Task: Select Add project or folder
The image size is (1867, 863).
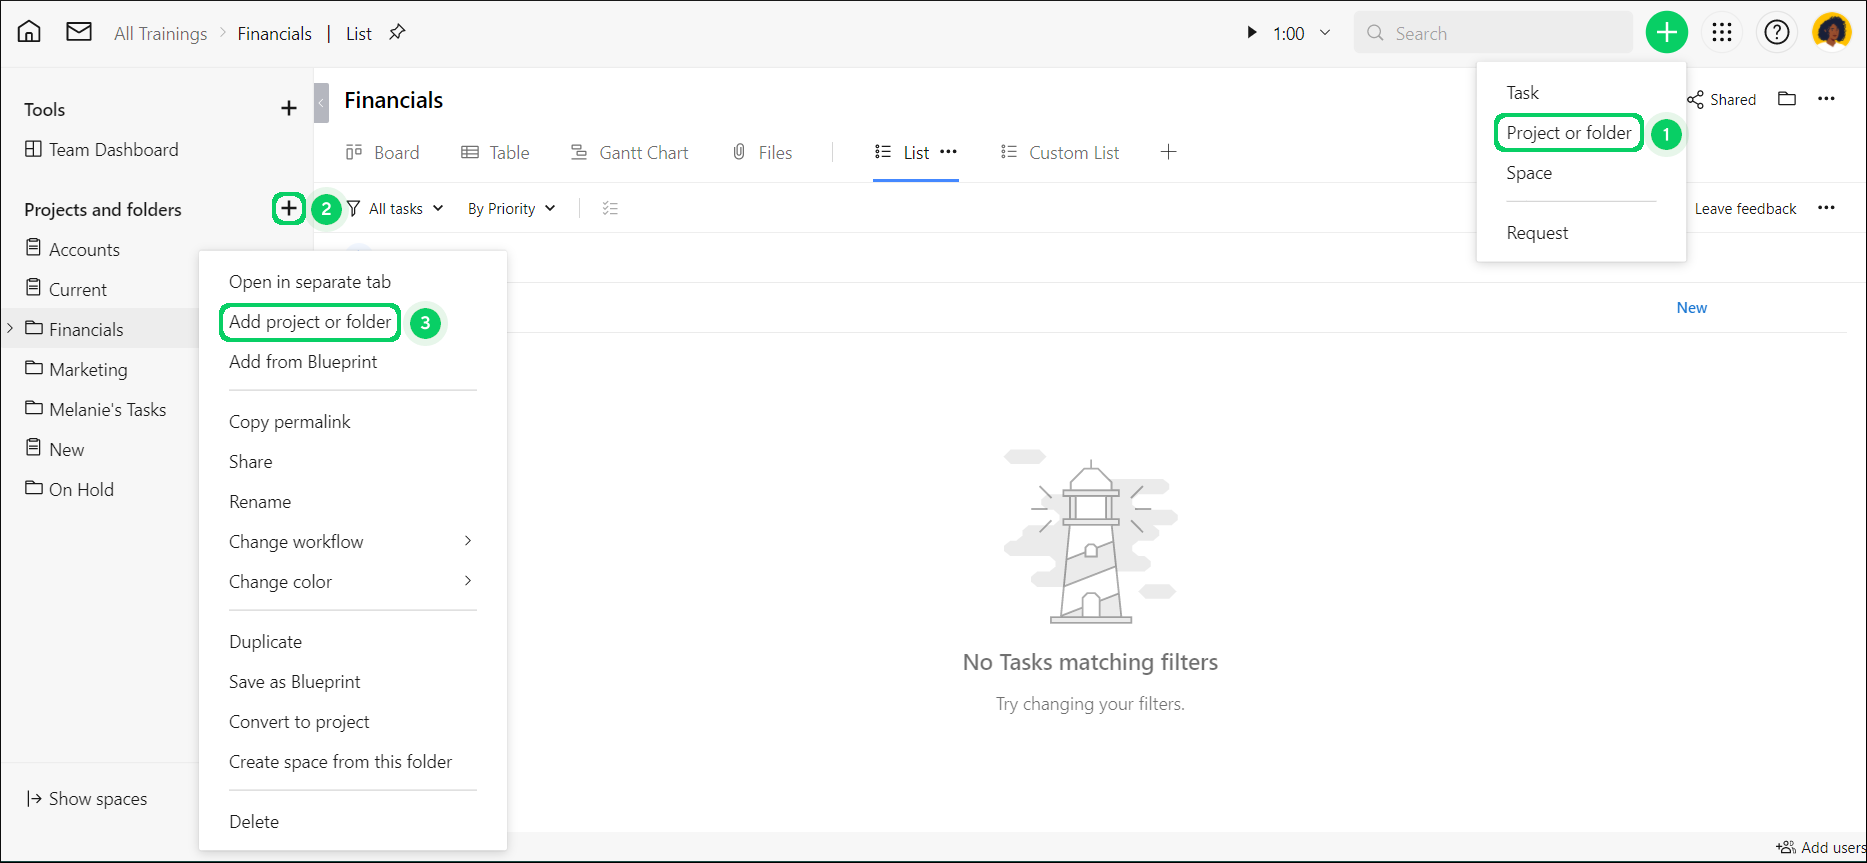Action: pyautogui.click(x=310, y=322)
